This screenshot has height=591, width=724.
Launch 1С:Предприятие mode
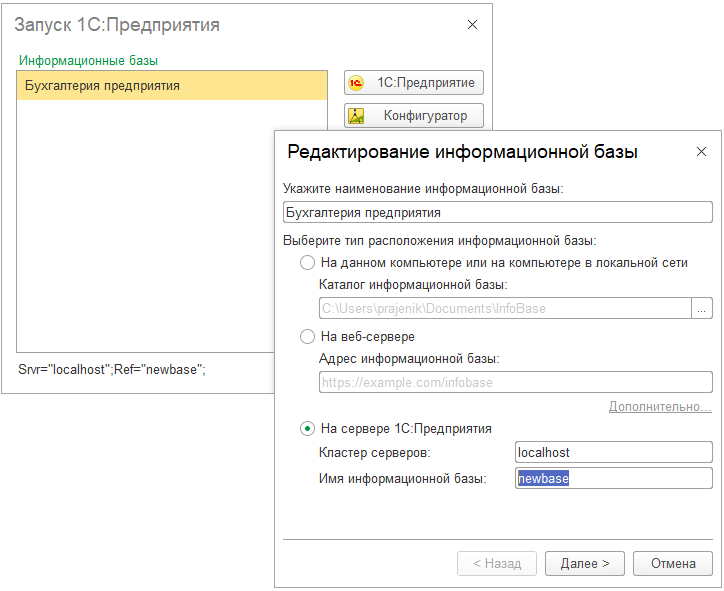(414, 83)
